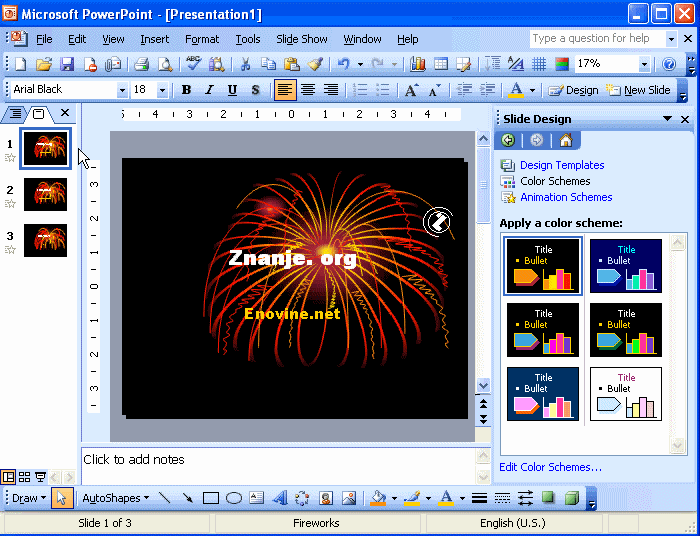Click the New presentation icon
This screenshot has width=700, height=536.
pos(21,64)
